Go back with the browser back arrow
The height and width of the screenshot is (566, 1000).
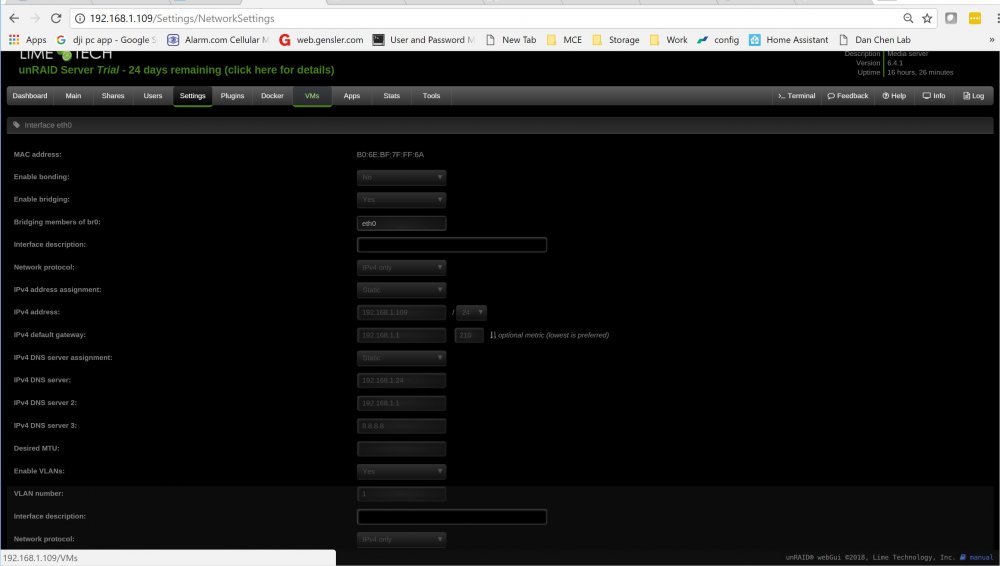point(14,19)
